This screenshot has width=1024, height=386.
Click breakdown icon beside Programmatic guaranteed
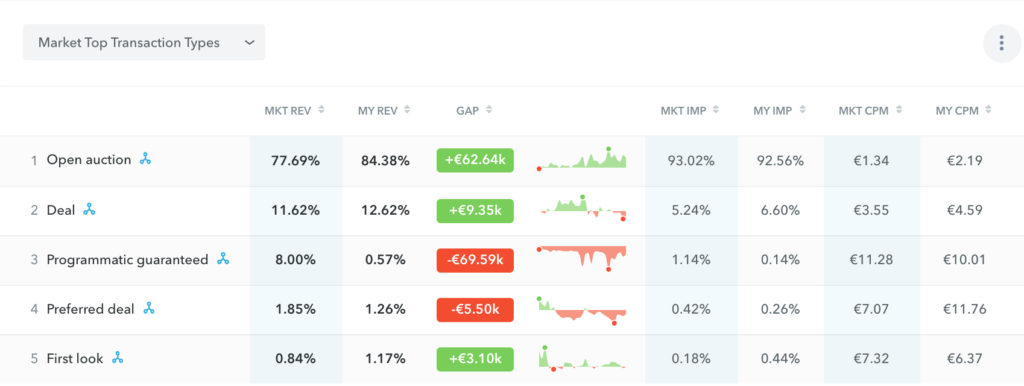click(x=223, y=259)
